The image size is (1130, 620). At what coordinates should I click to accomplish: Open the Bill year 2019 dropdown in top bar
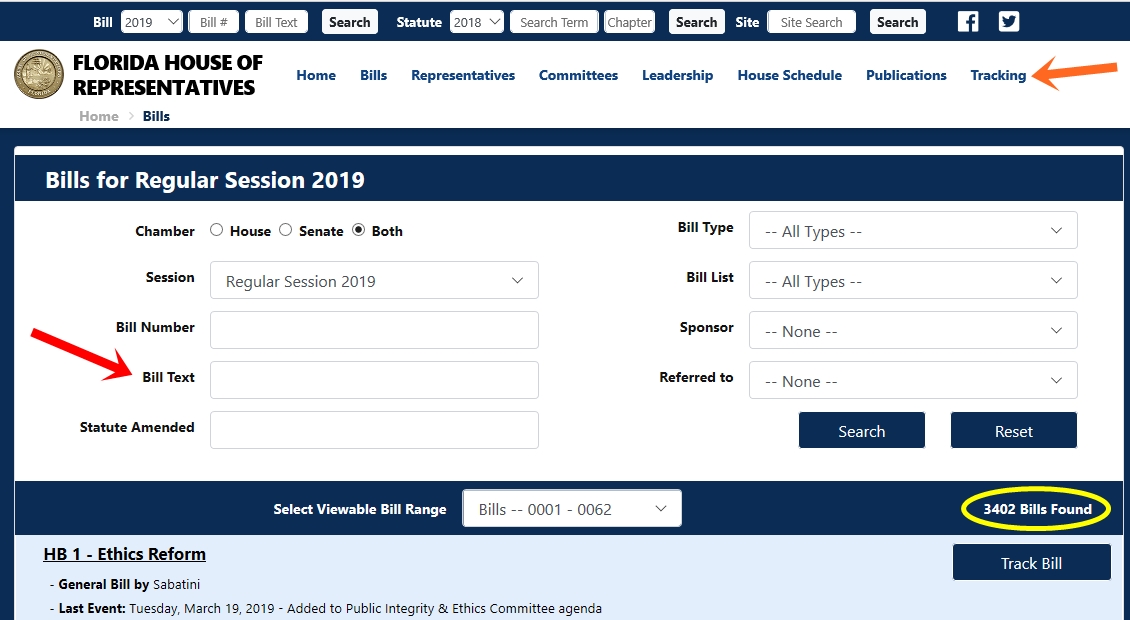tap(152, 22)
